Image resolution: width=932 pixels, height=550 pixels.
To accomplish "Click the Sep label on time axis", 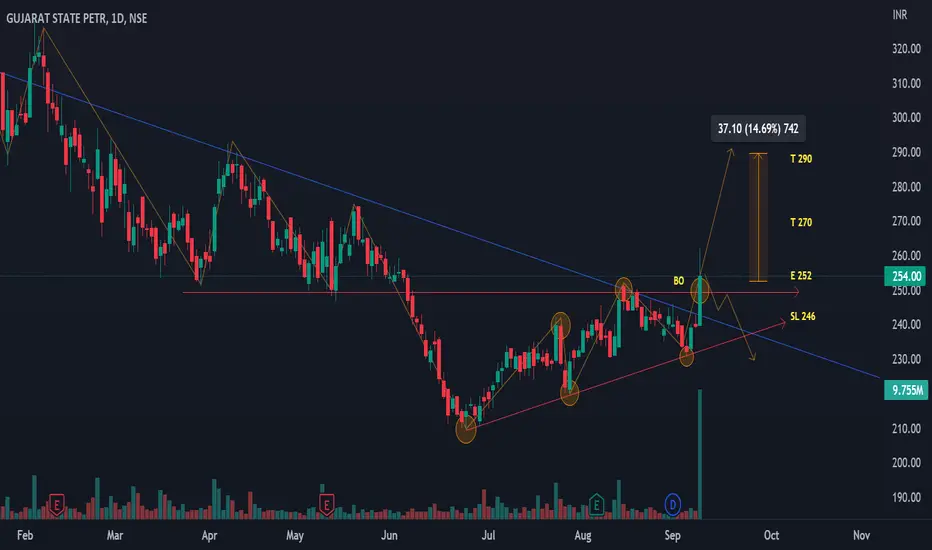I will coord(672,535).
